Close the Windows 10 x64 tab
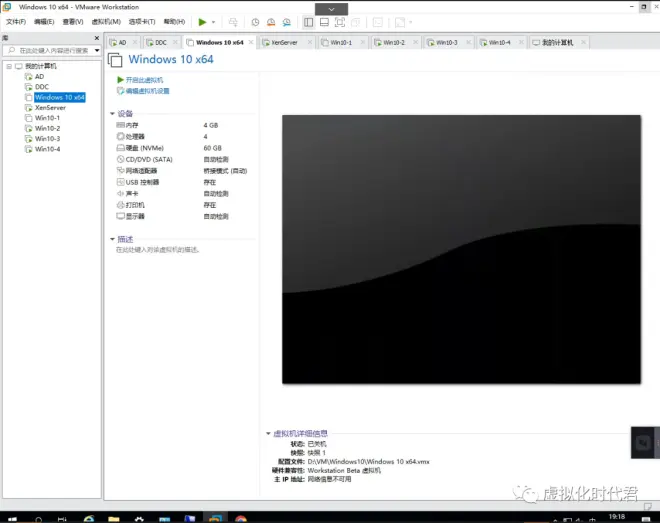 [251, 42]
